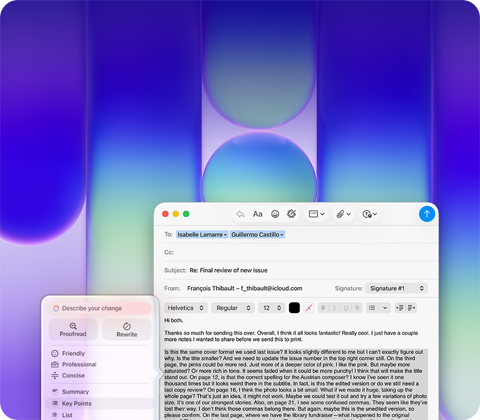Open the Helvetica font dropdown
The width and height of the screenshot is (480, 420).
coord(186,308)
